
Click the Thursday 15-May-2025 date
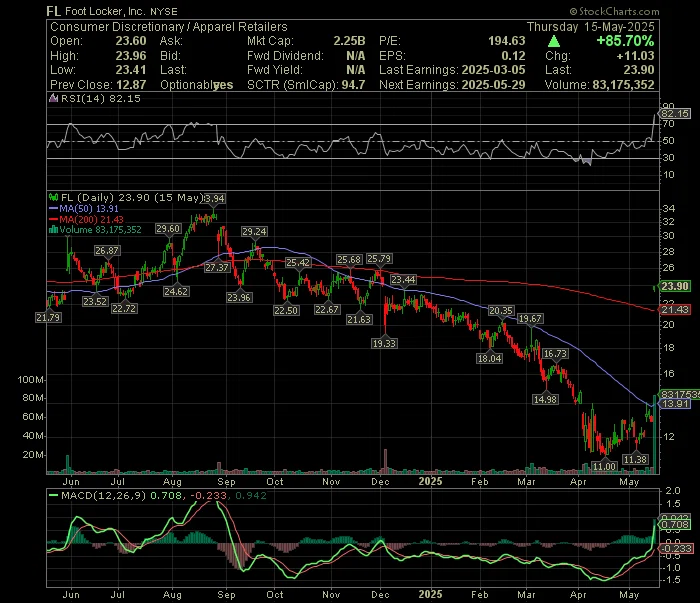(x=591, y=27)
